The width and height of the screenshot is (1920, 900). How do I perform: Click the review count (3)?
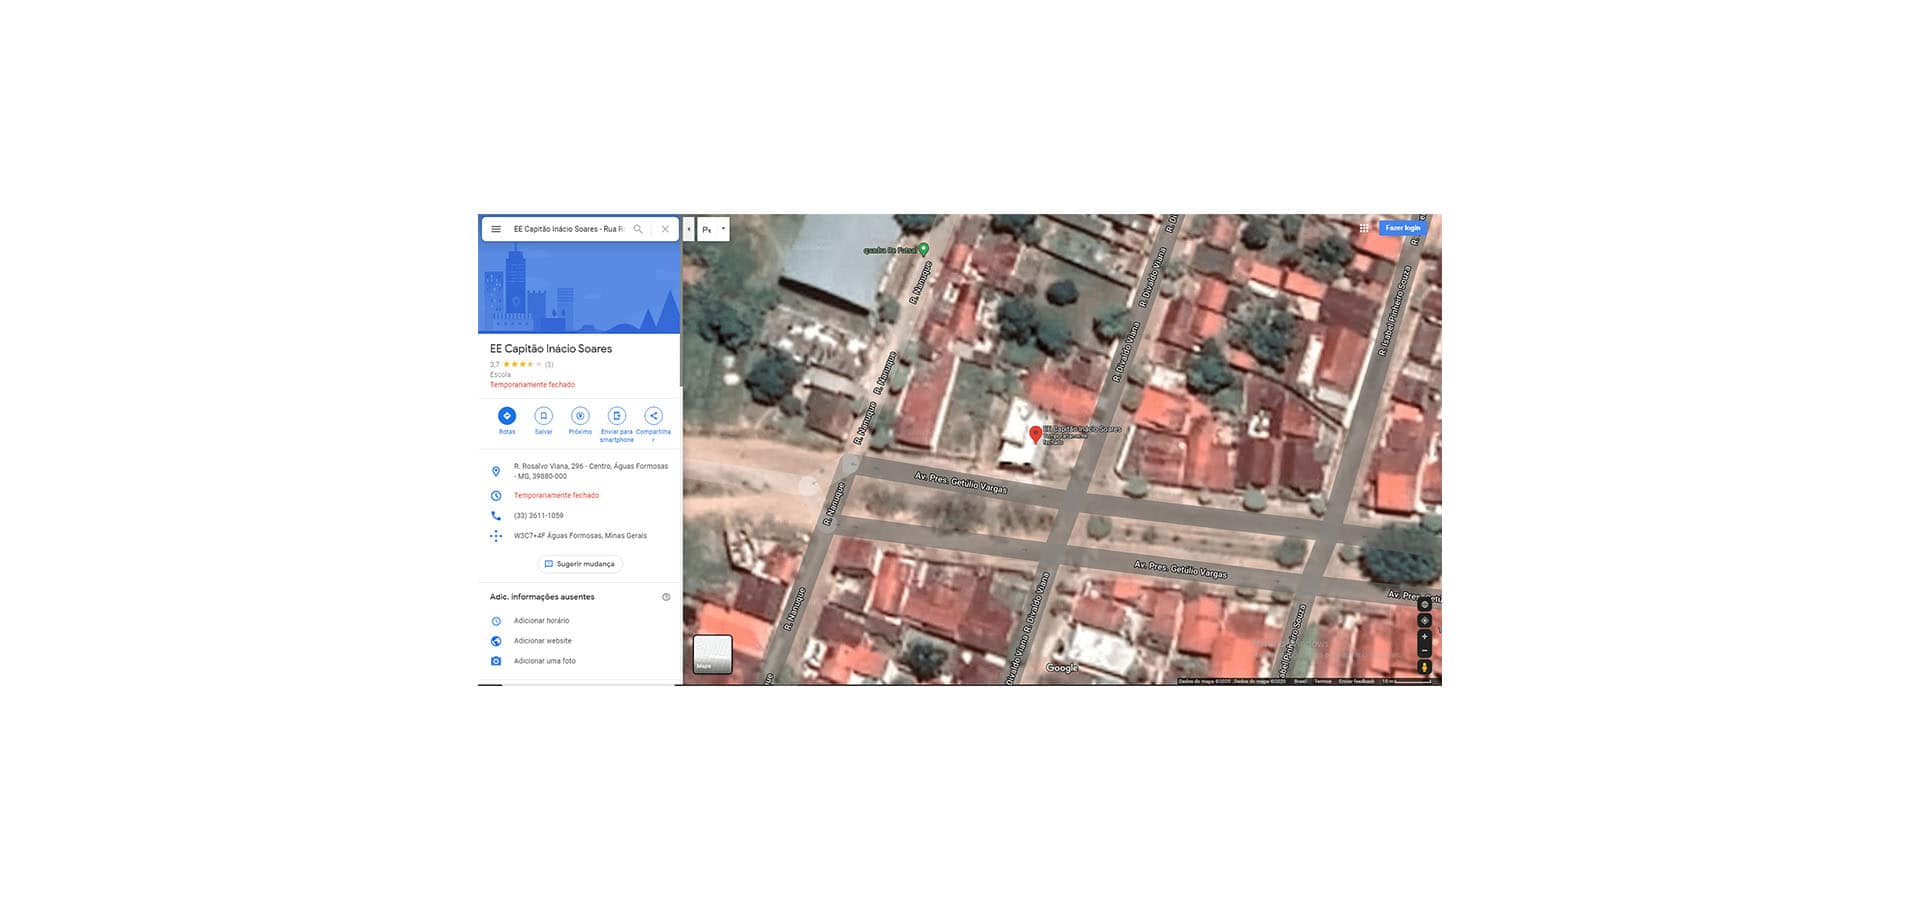549,364
